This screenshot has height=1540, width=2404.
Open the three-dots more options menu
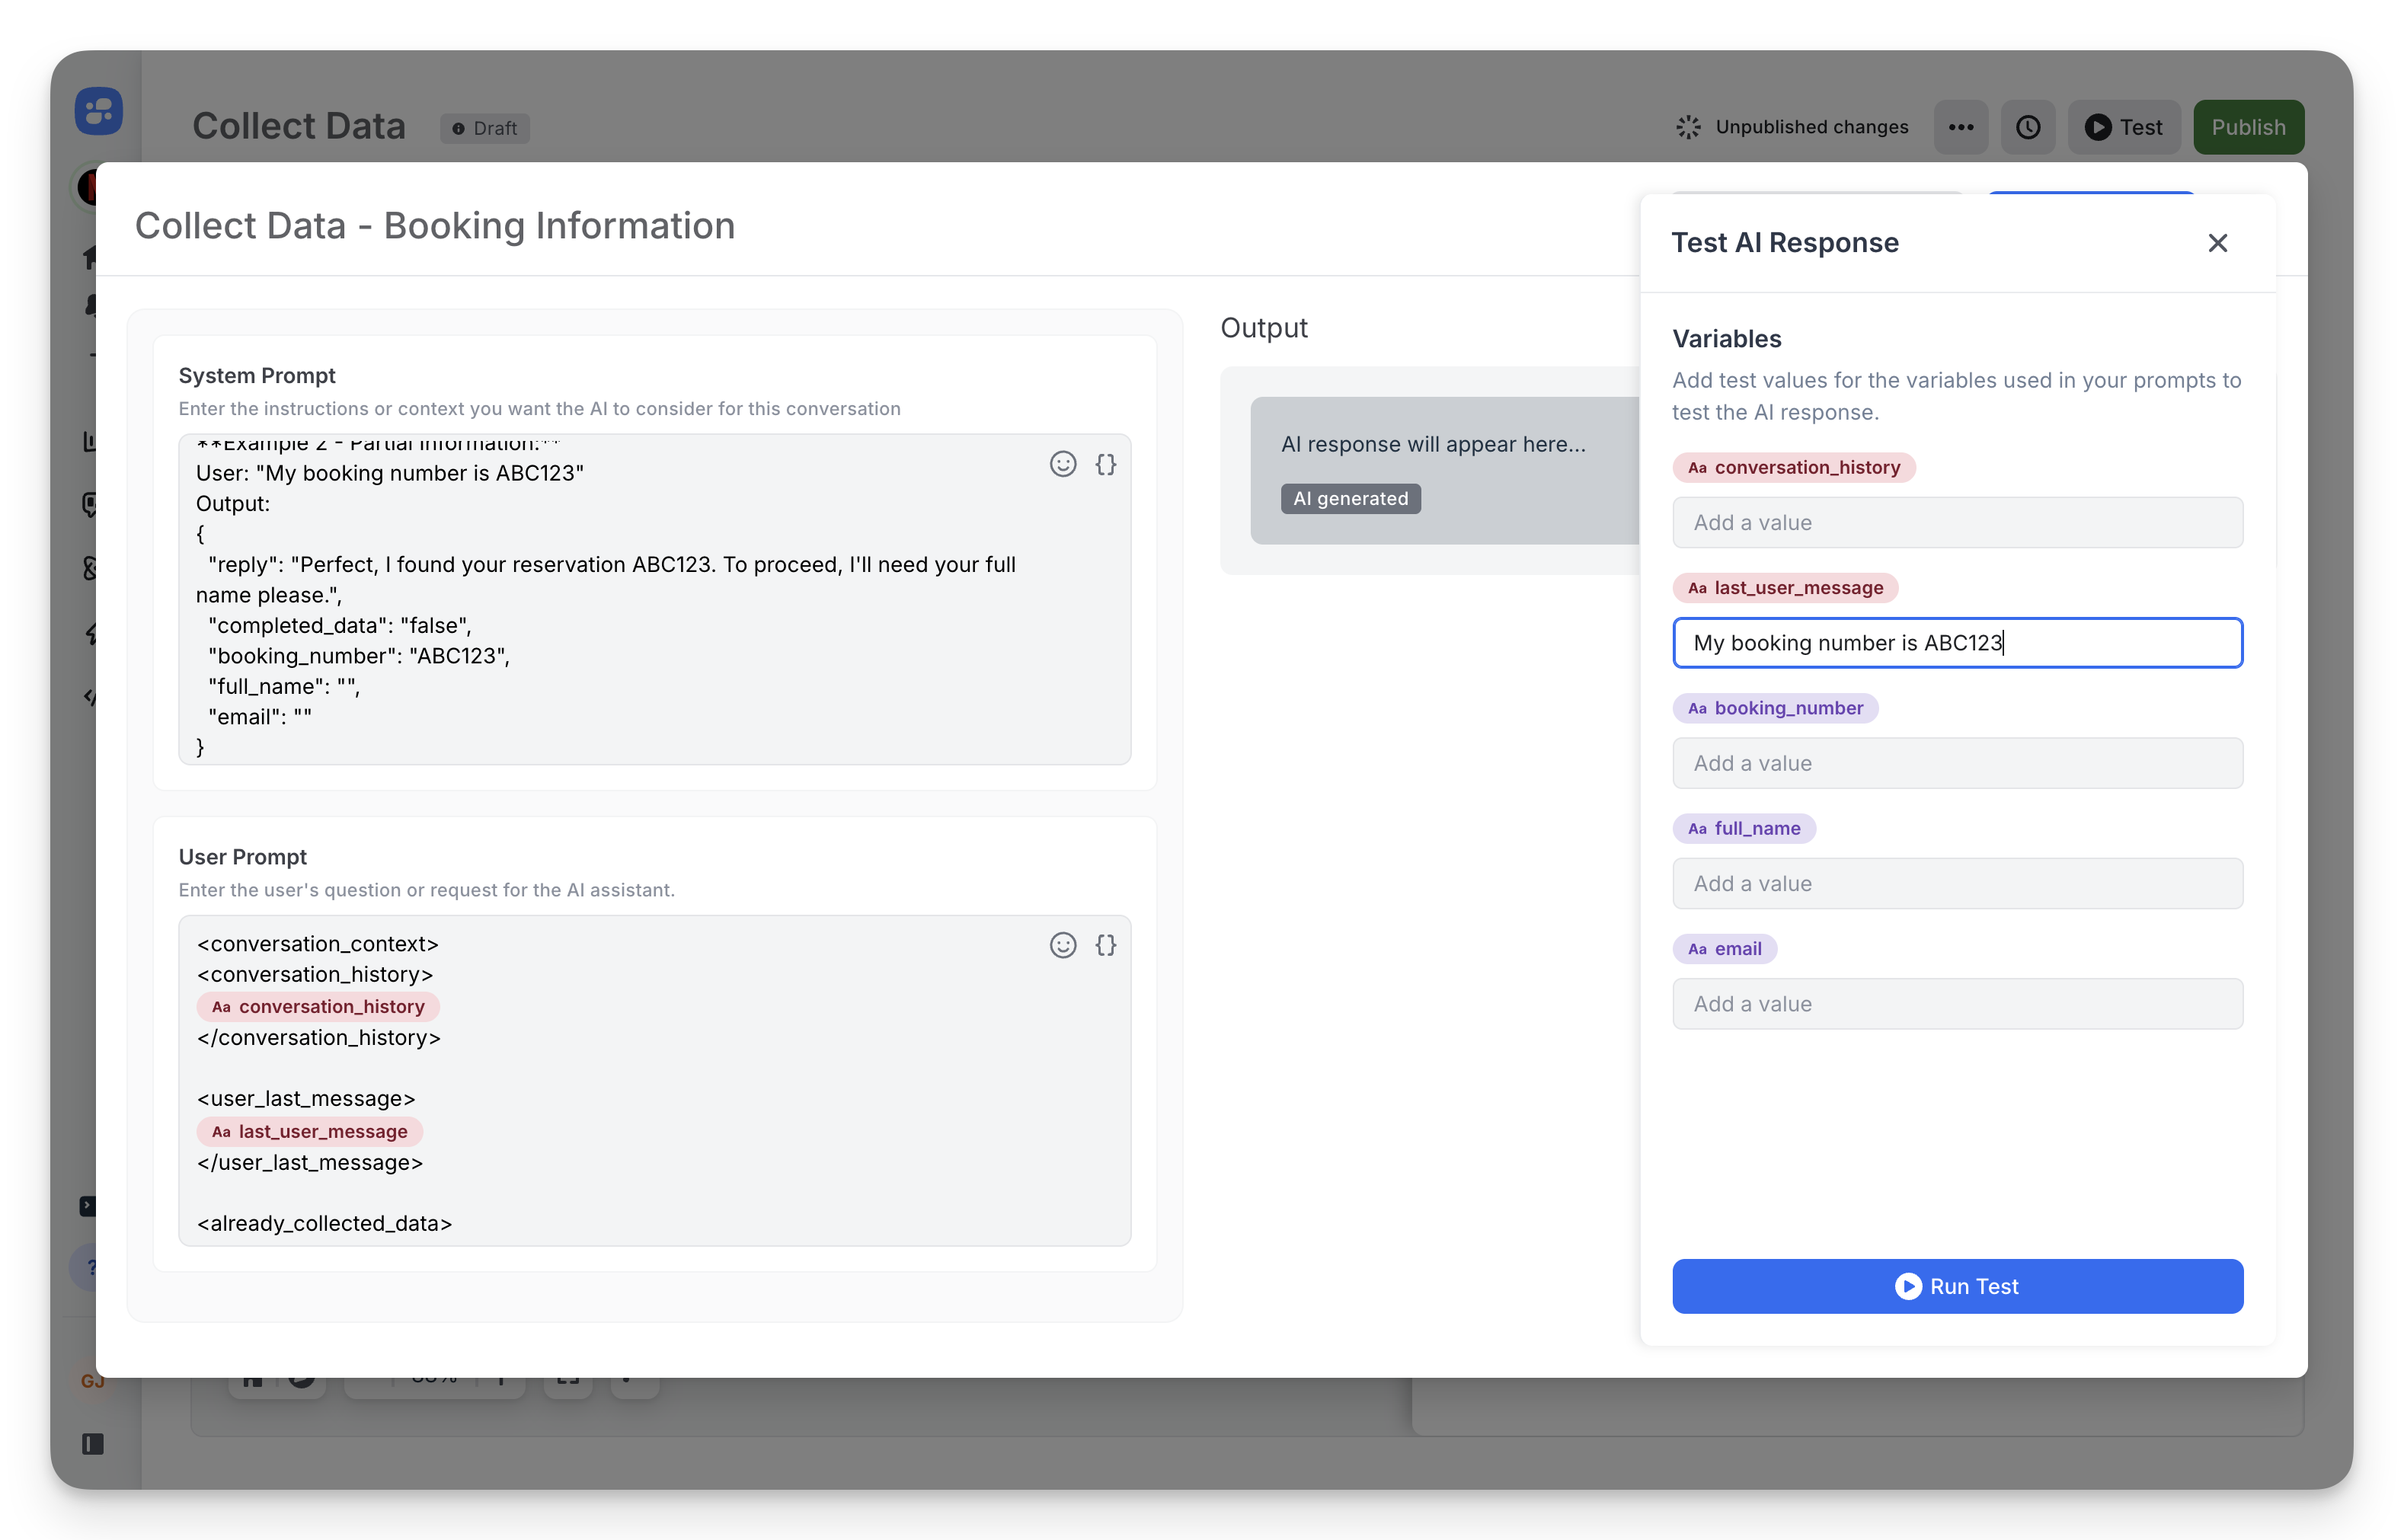1960,127
